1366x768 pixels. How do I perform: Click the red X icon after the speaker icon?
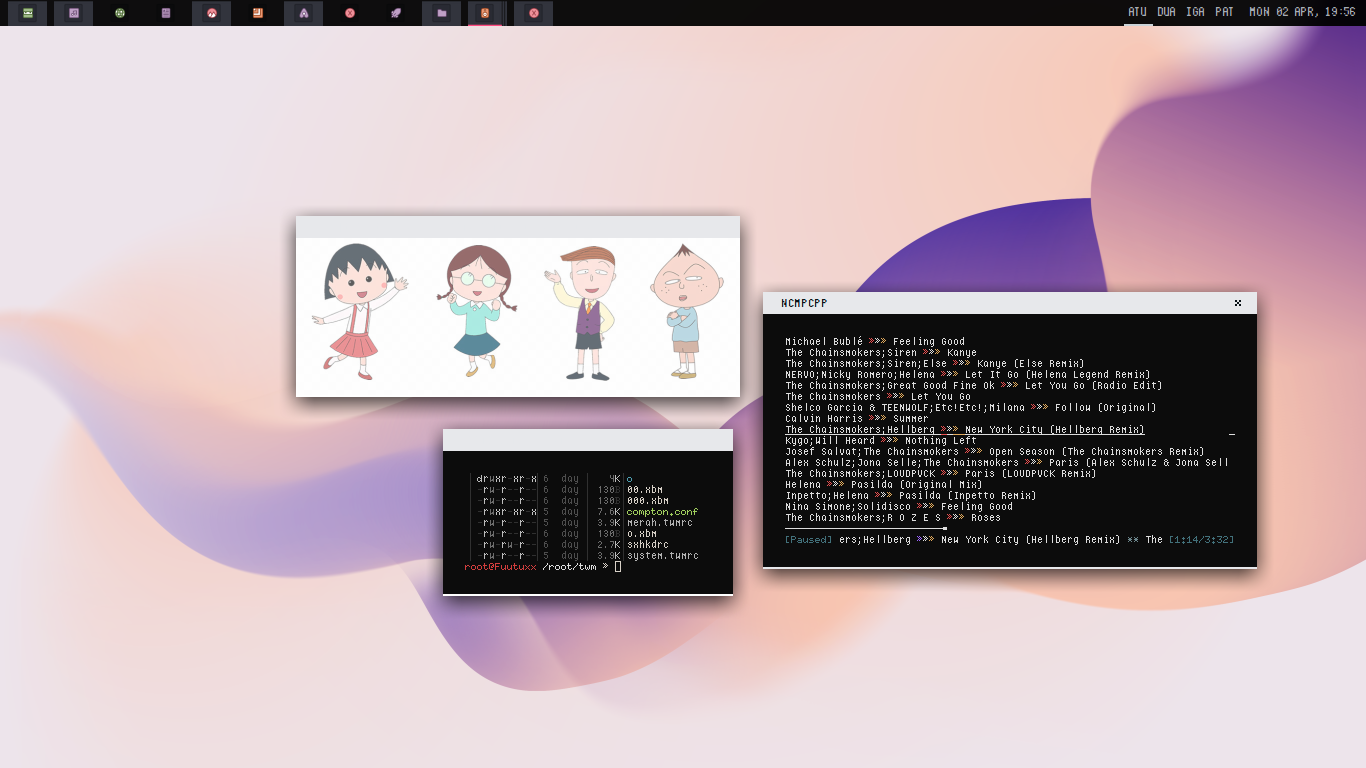coord(534,13)
